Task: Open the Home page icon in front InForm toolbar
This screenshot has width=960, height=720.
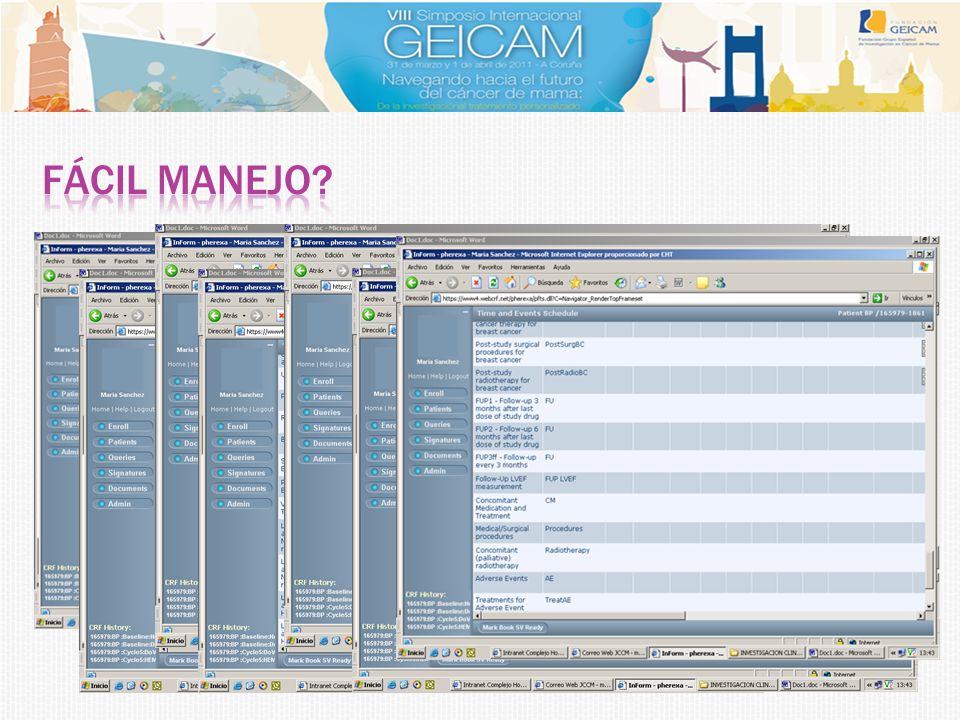Action: point(511,282)
